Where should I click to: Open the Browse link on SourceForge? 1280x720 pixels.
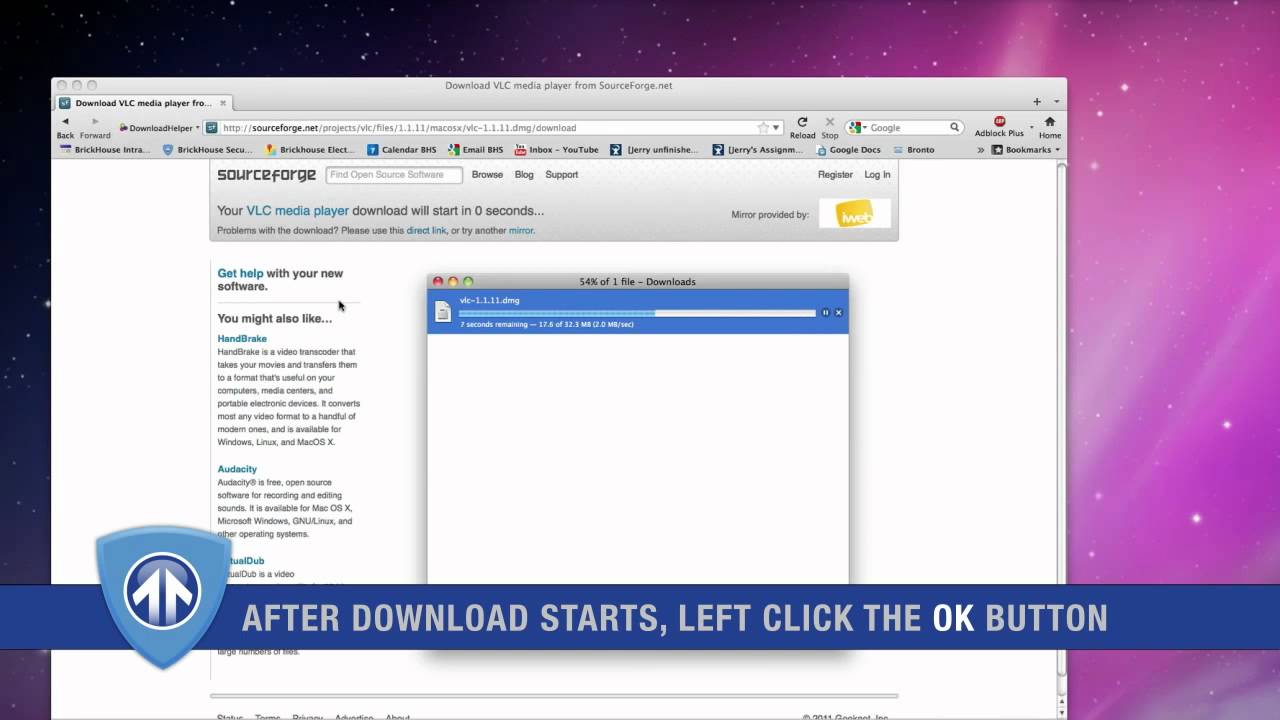tap(487, 174)
